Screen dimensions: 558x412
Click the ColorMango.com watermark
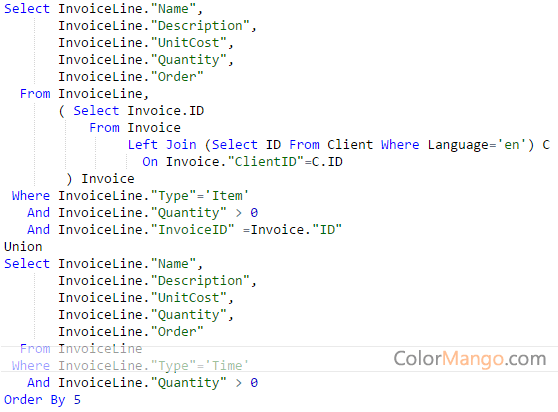(x=470, y=359)
